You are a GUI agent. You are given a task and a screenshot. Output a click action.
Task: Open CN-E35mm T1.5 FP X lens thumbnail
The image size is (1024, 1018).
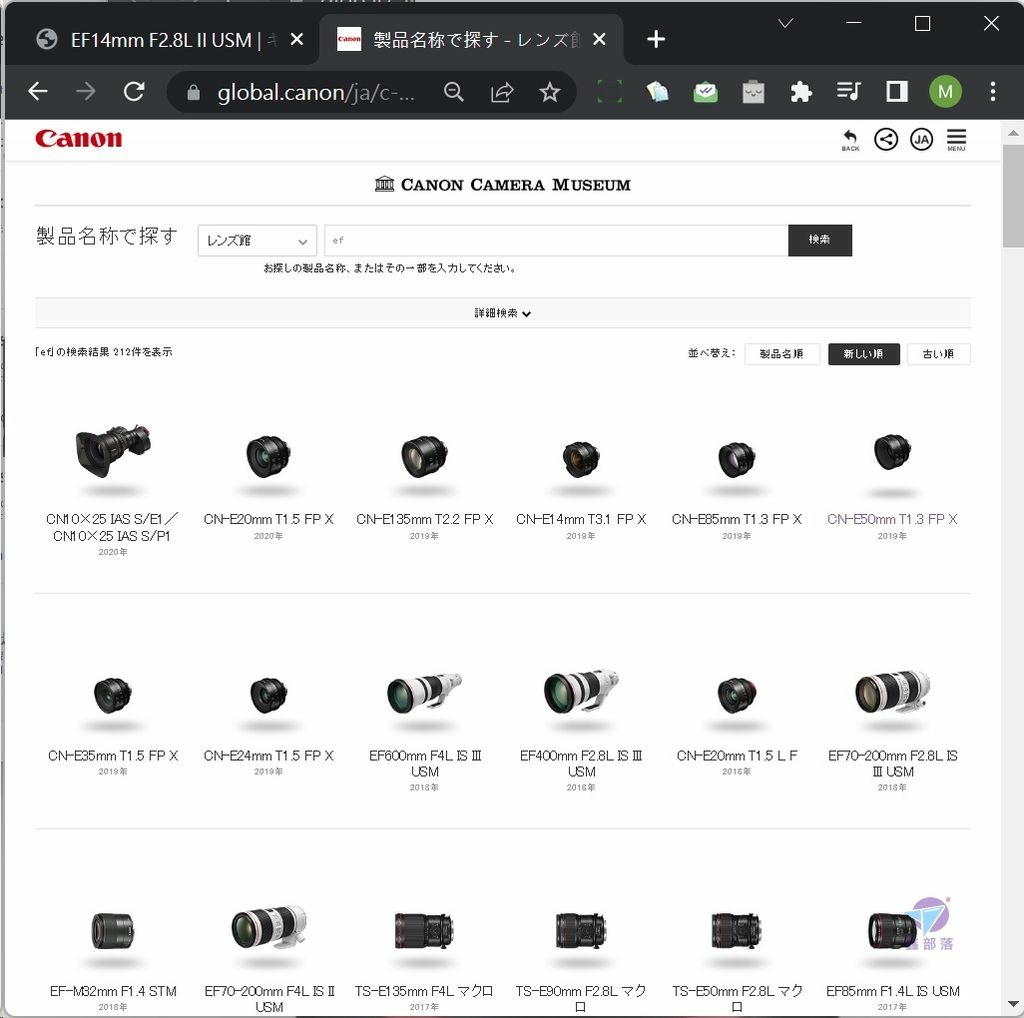tap(113, 695)
